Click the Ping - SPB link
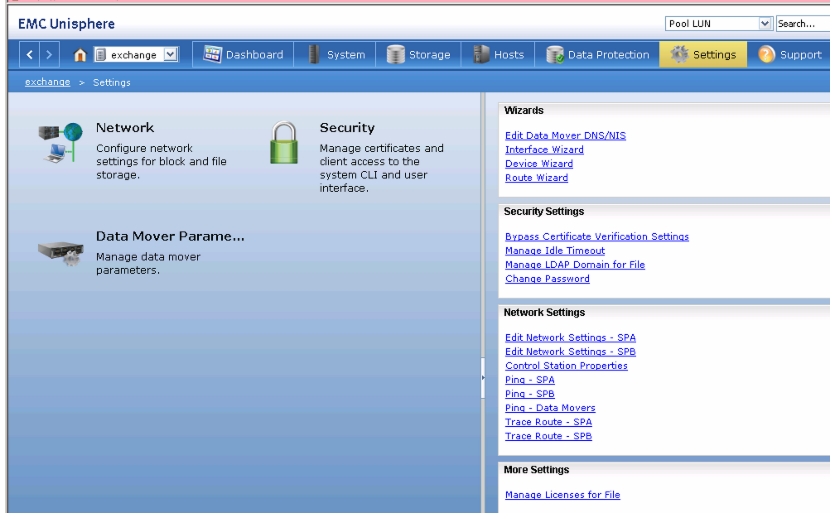The width and height of the screenshot is (837, 519). pyautogui.click(x=530, y=394)
